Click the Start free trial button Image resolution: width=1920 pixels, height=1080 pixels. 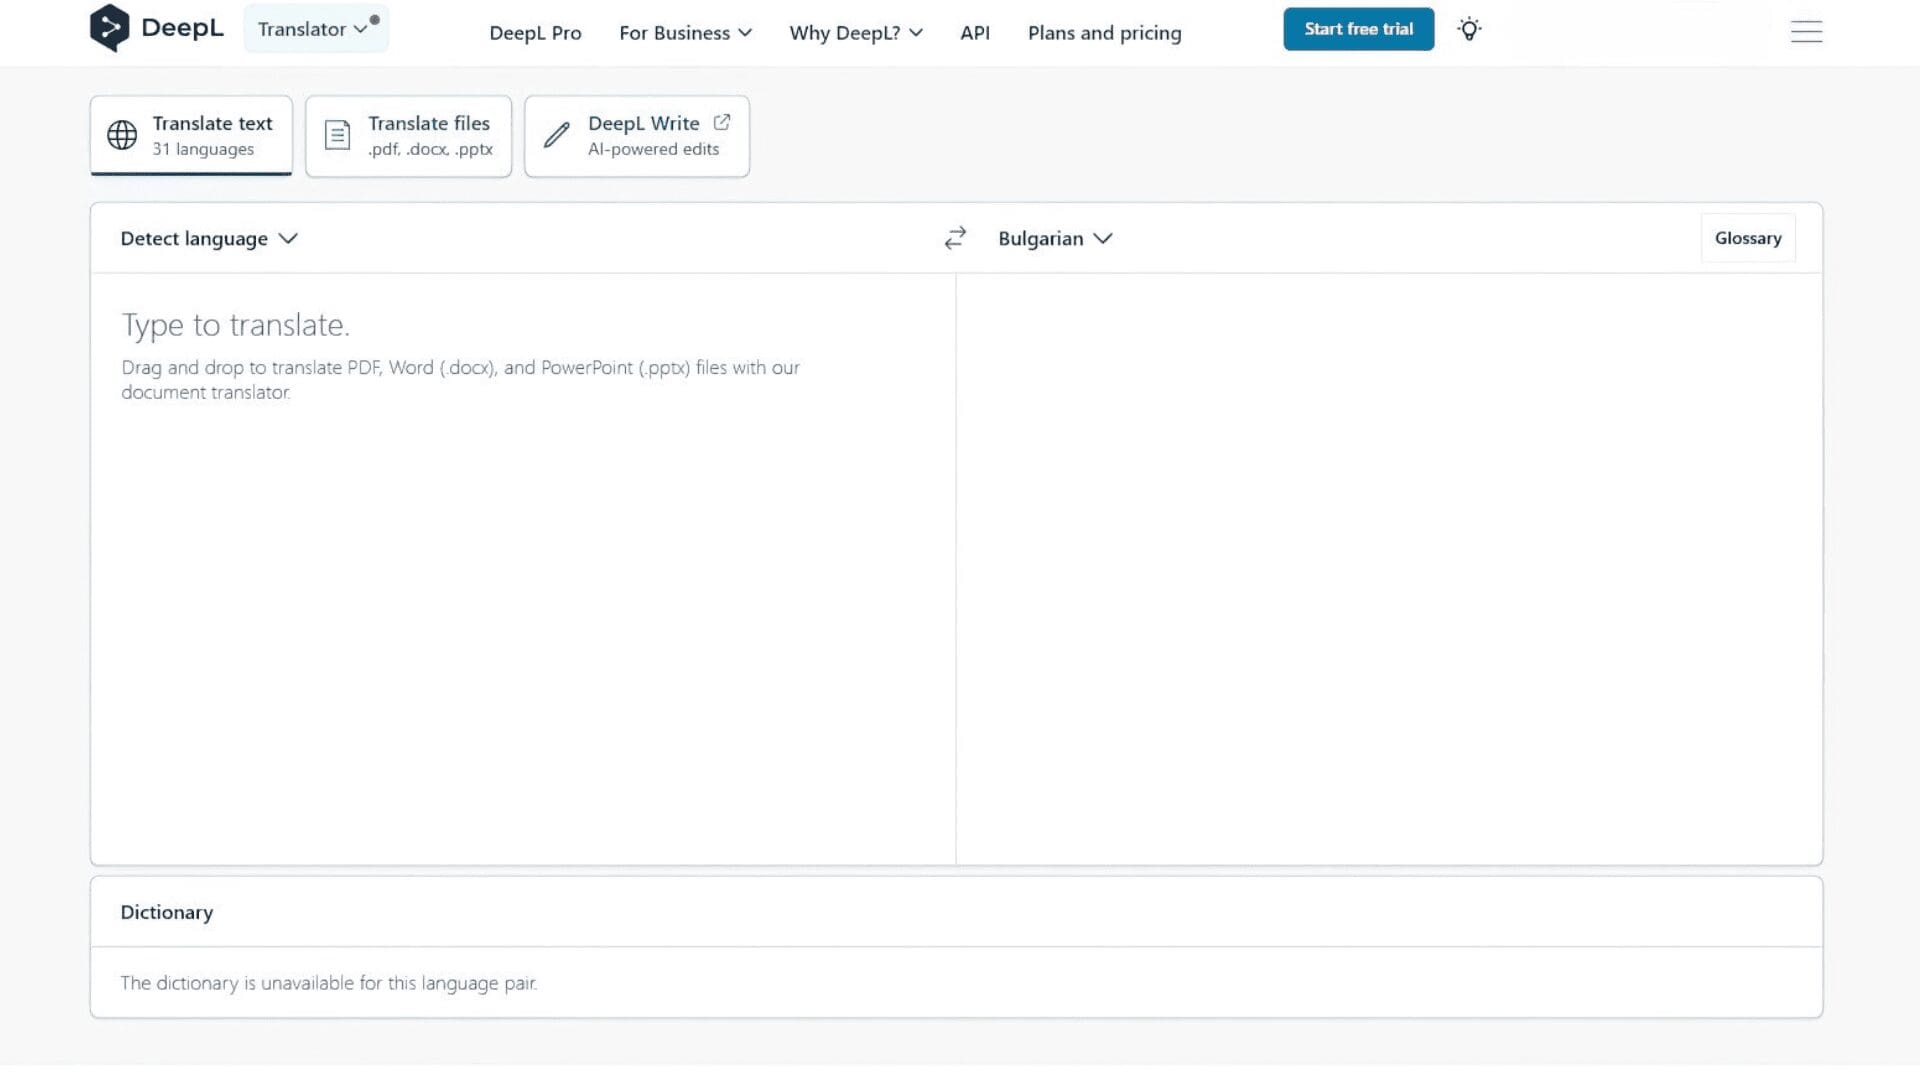coord(1358,29)
